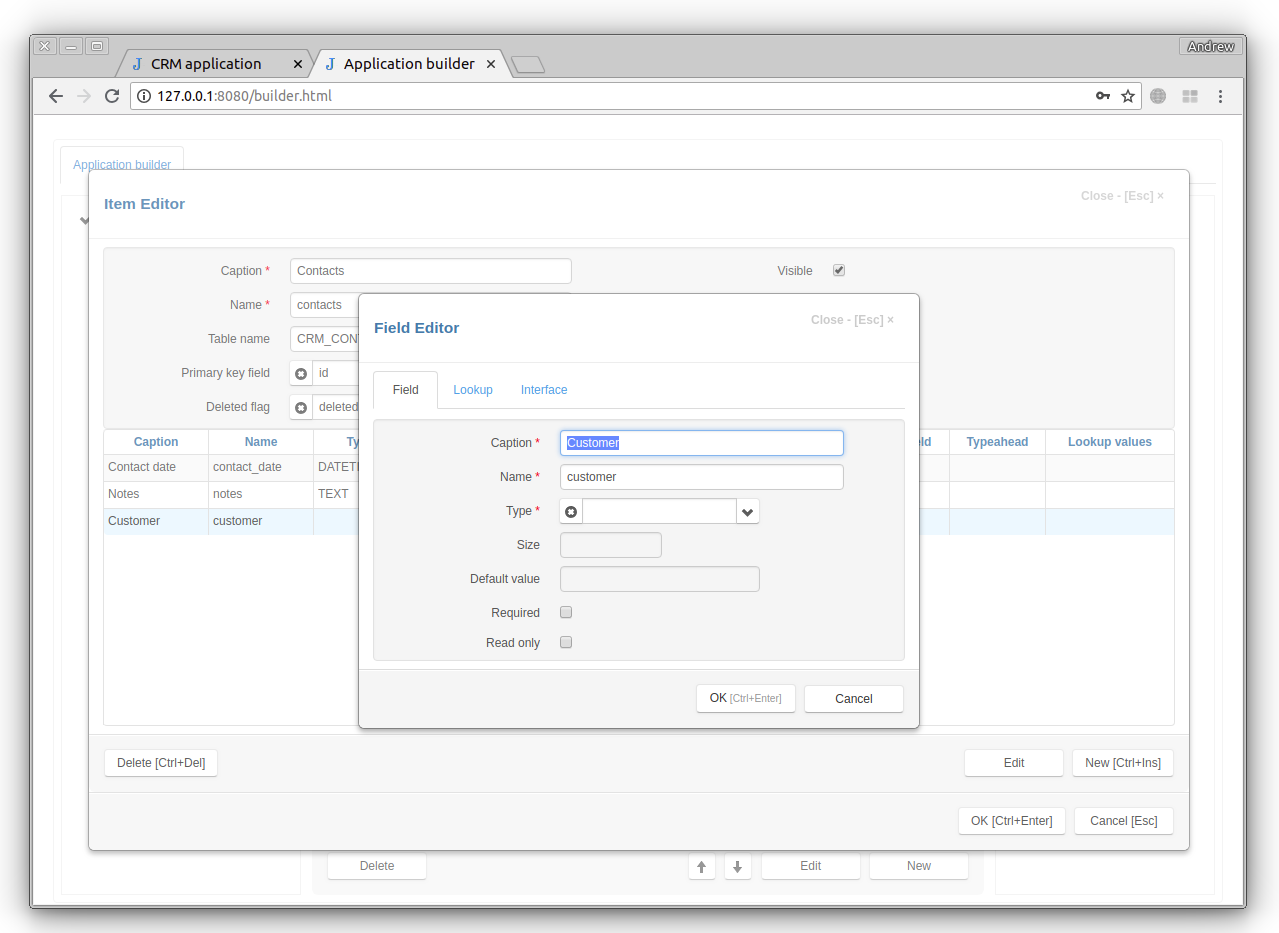This screenshot has width=1279, height=933.
Task: View site information icon in address bar
Action: (x=143, y=96)
